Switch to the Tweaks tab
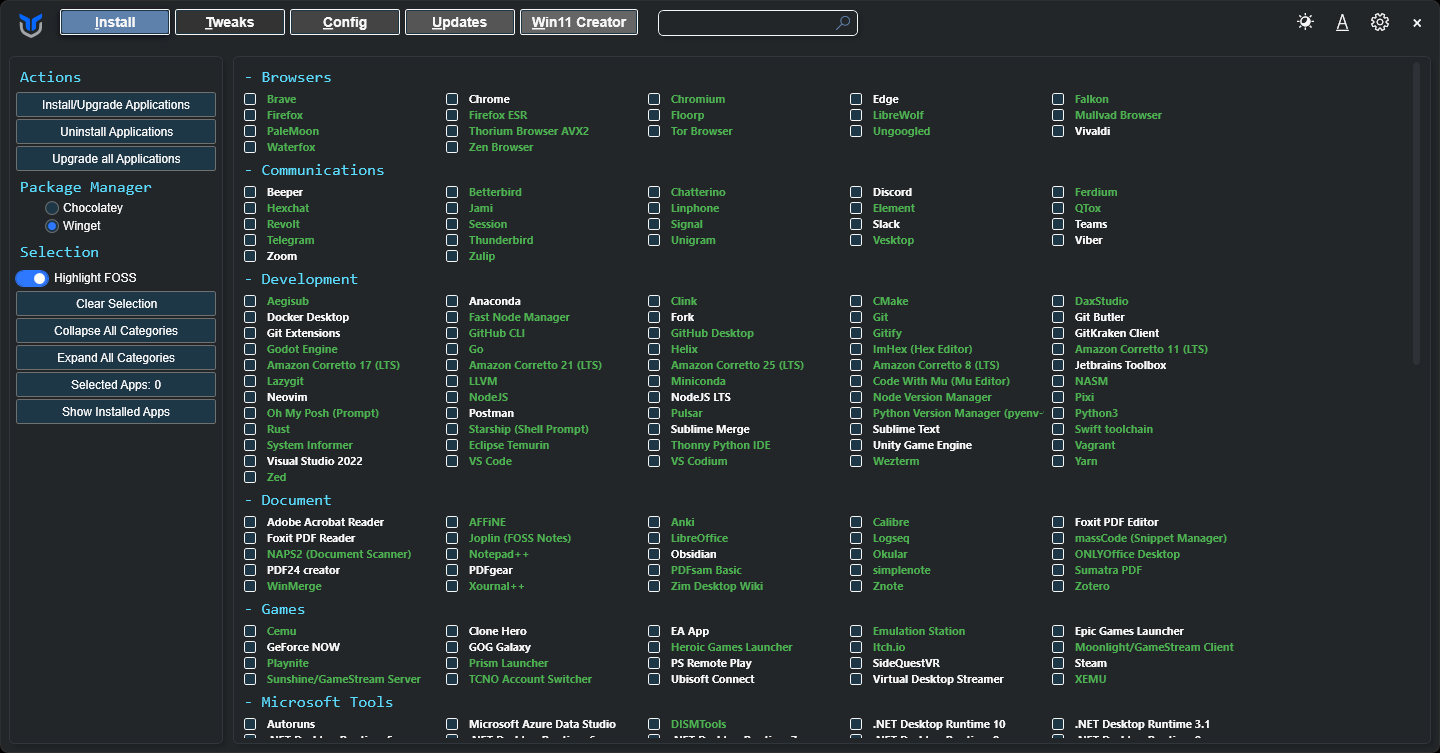This screenshot has height=753, width=1440. click(x=230, y=22)
